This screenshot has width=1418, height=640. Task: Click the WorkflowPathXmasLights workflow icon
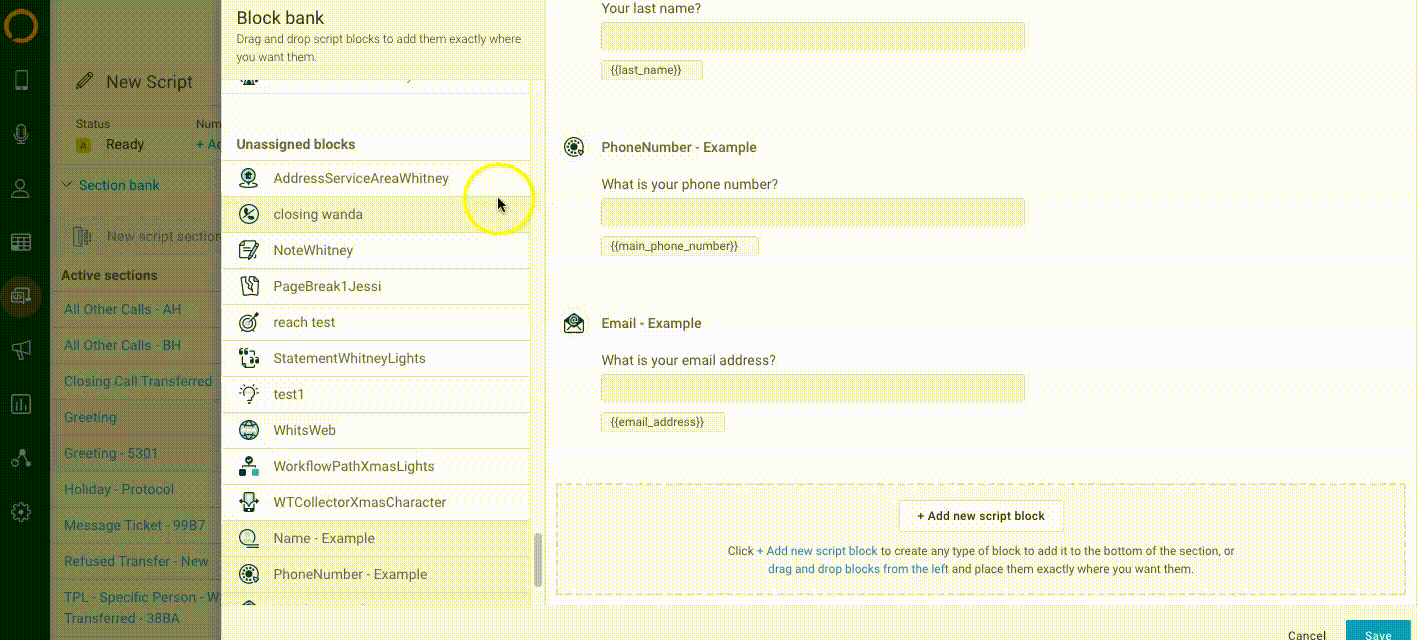click(x=249, y=467)
